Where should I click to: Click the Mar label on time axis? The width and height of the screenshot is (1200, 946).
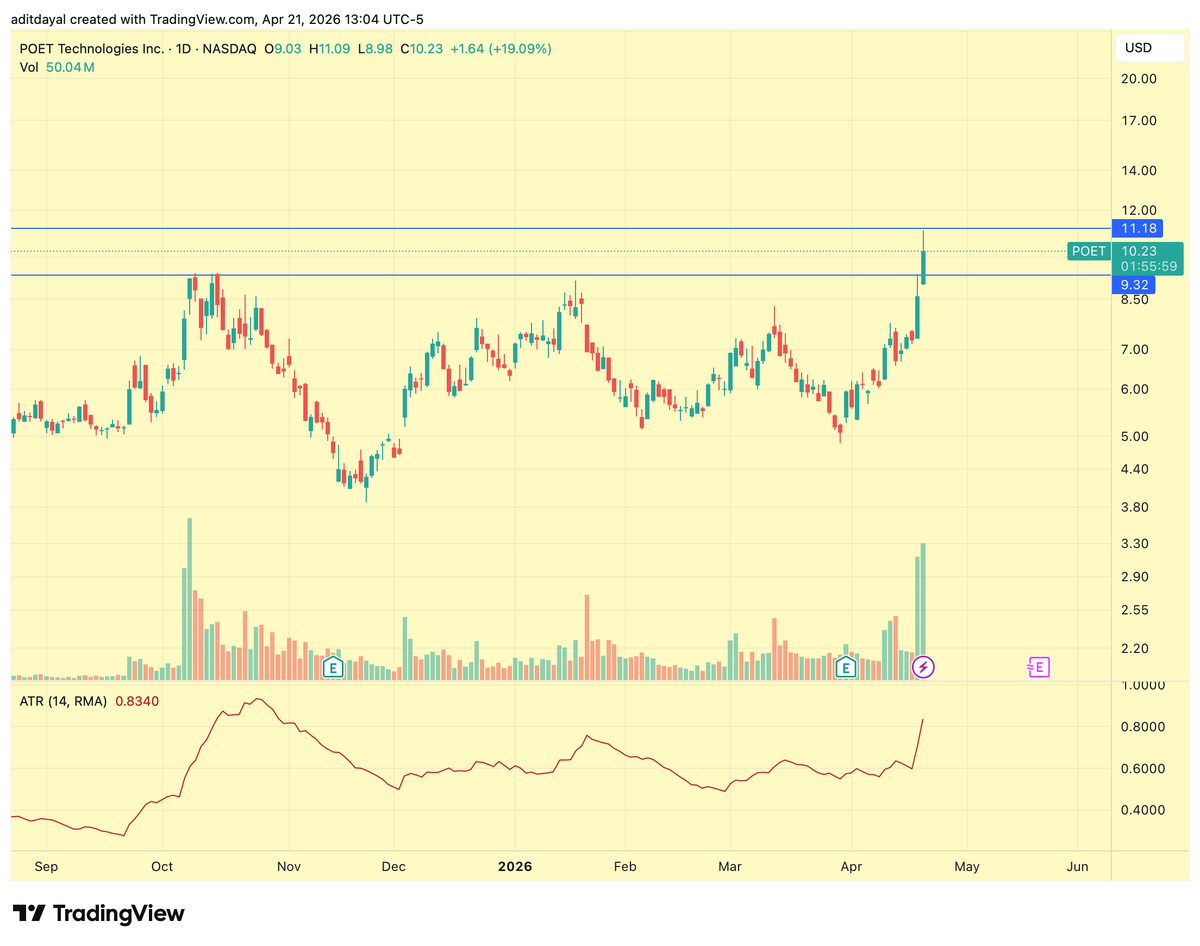coord(731,867)
